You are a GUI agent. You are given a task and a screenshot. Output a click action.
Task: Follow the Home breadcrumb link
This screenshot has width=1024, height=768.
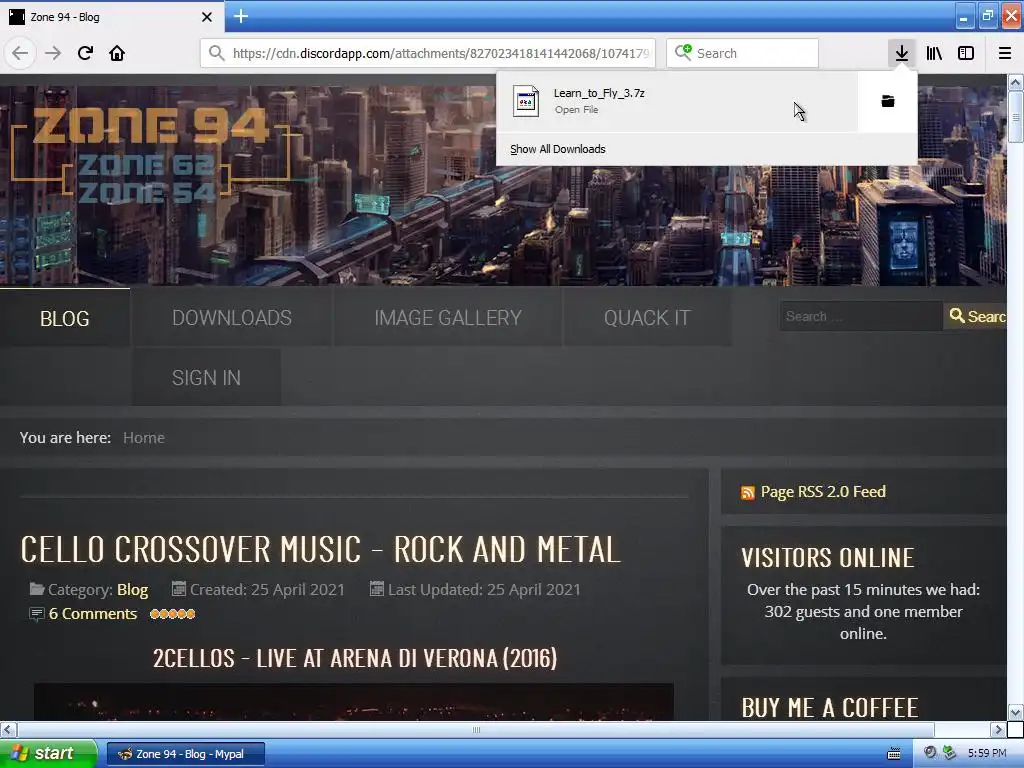(x=144, y=438)
